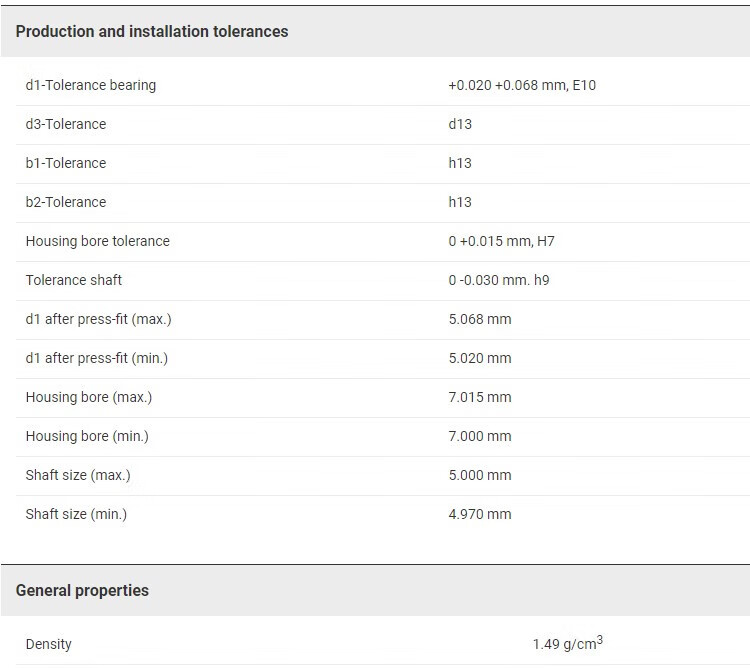750x668 pixels.
Task: Collapse the Production and installation tolerances section
Action: [152, 31]
